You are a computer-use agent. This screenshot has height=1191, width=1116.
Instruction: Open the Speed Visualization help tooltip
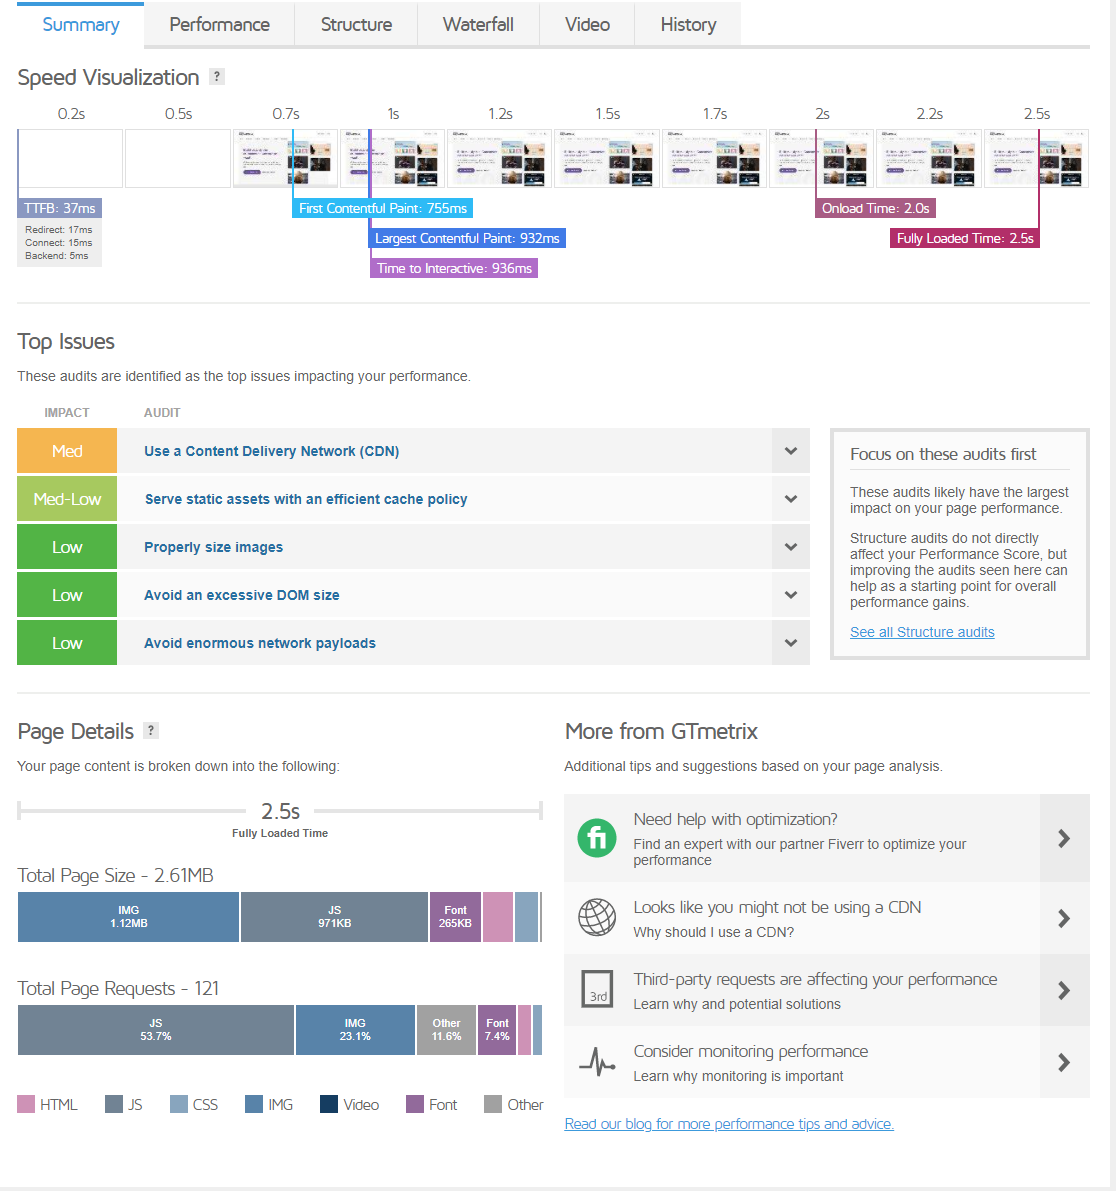pyautogui.click(x=216, y=77)
